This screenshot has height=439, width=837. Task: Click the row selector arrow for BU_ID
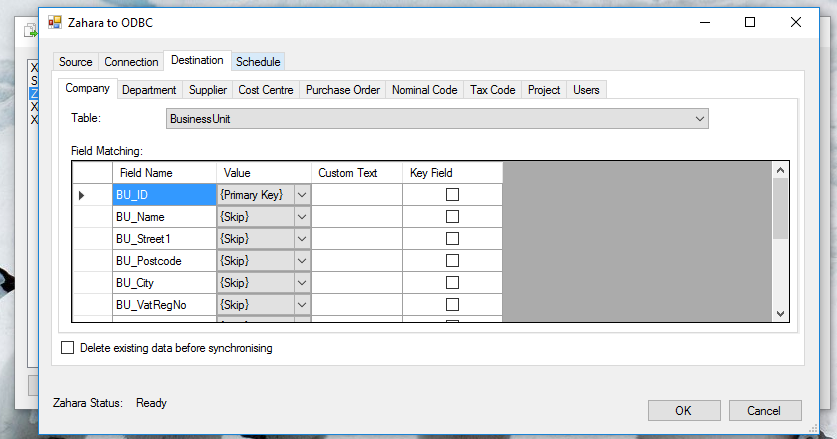coord(82,195)
